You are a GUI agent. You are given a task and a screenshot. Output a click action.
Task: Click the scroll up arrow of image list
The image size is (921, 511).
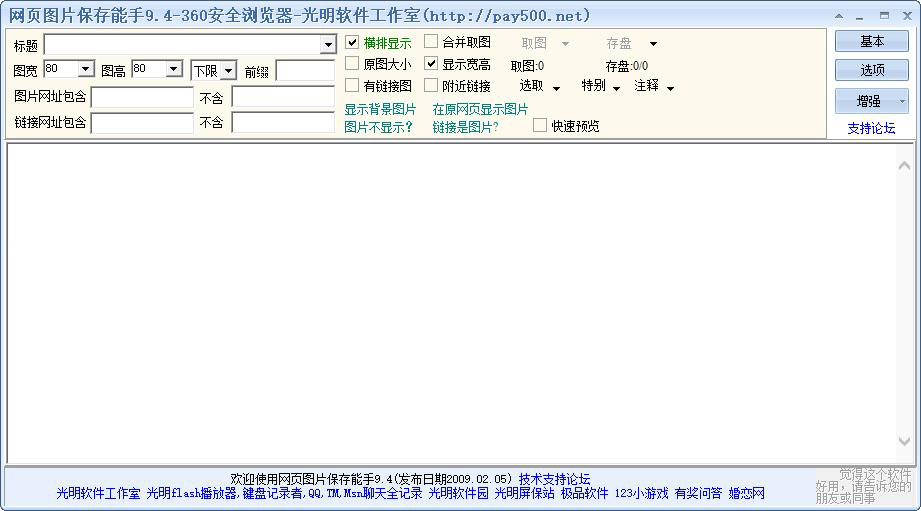(905, 166)
